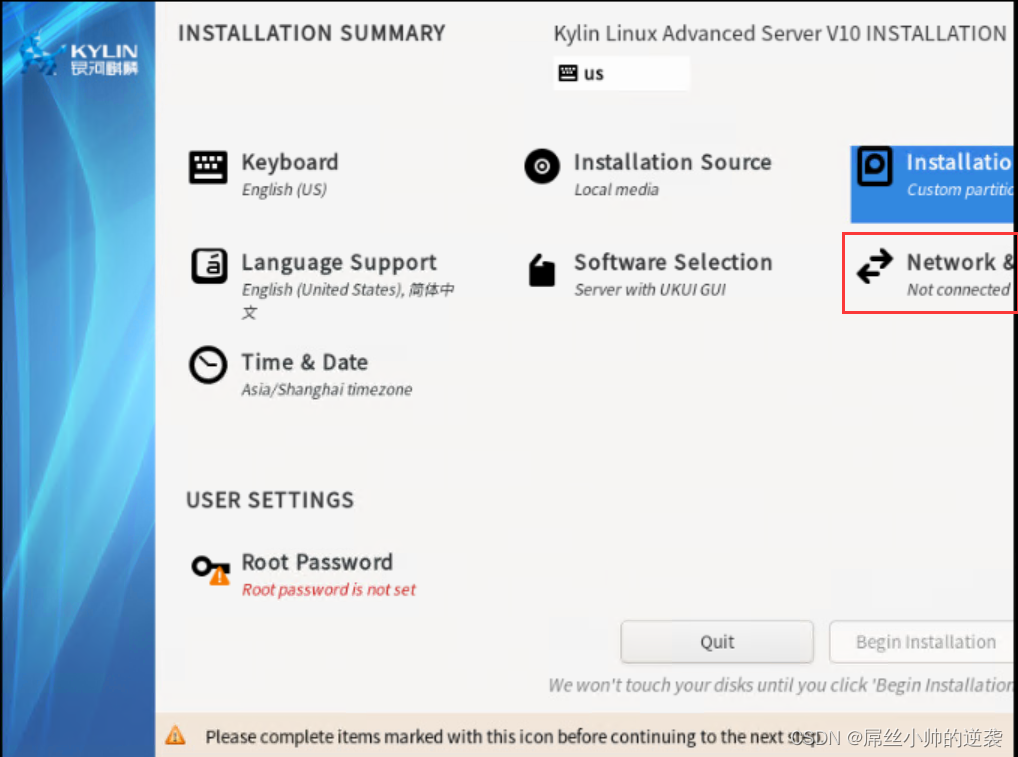The image size is (1018, 757).
Task: Open Language Support icon
Action: 208,267
